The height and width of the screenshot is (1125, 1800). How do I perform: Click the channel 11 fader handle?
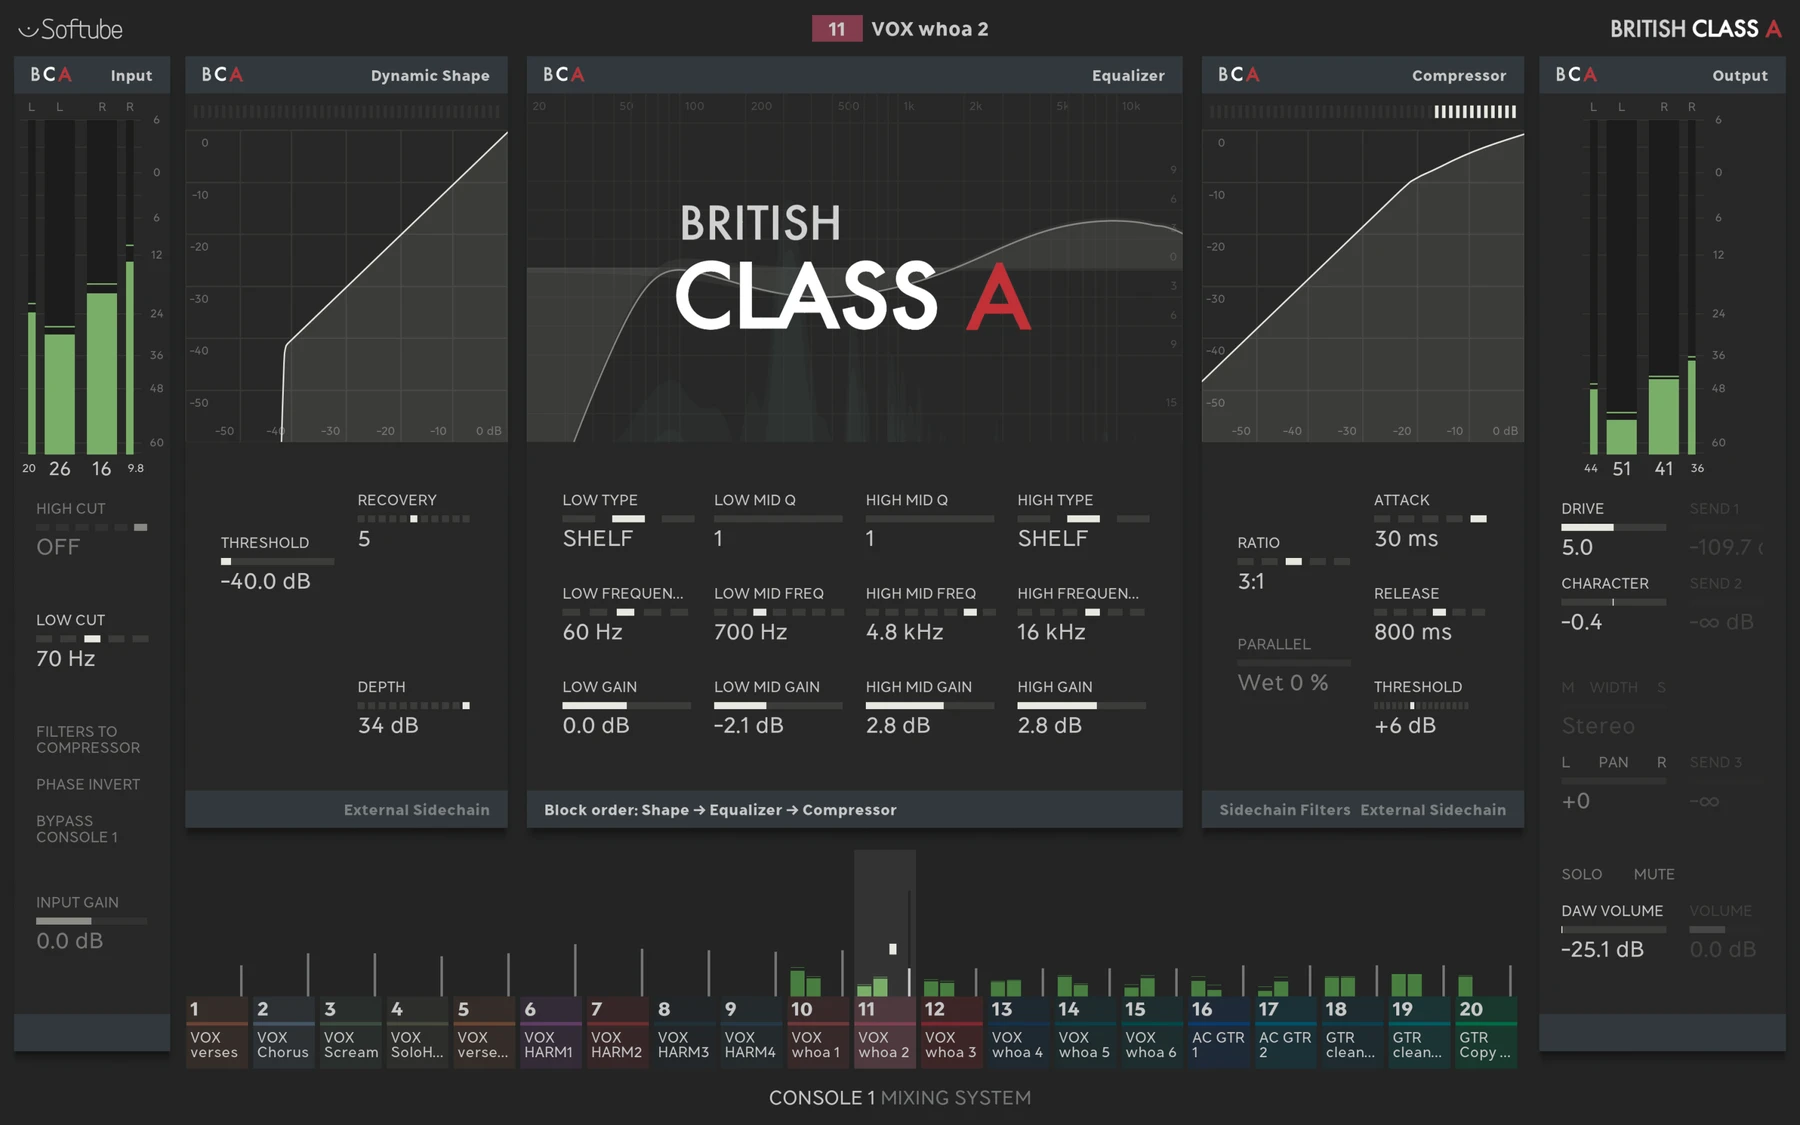[x=893, y=949]
